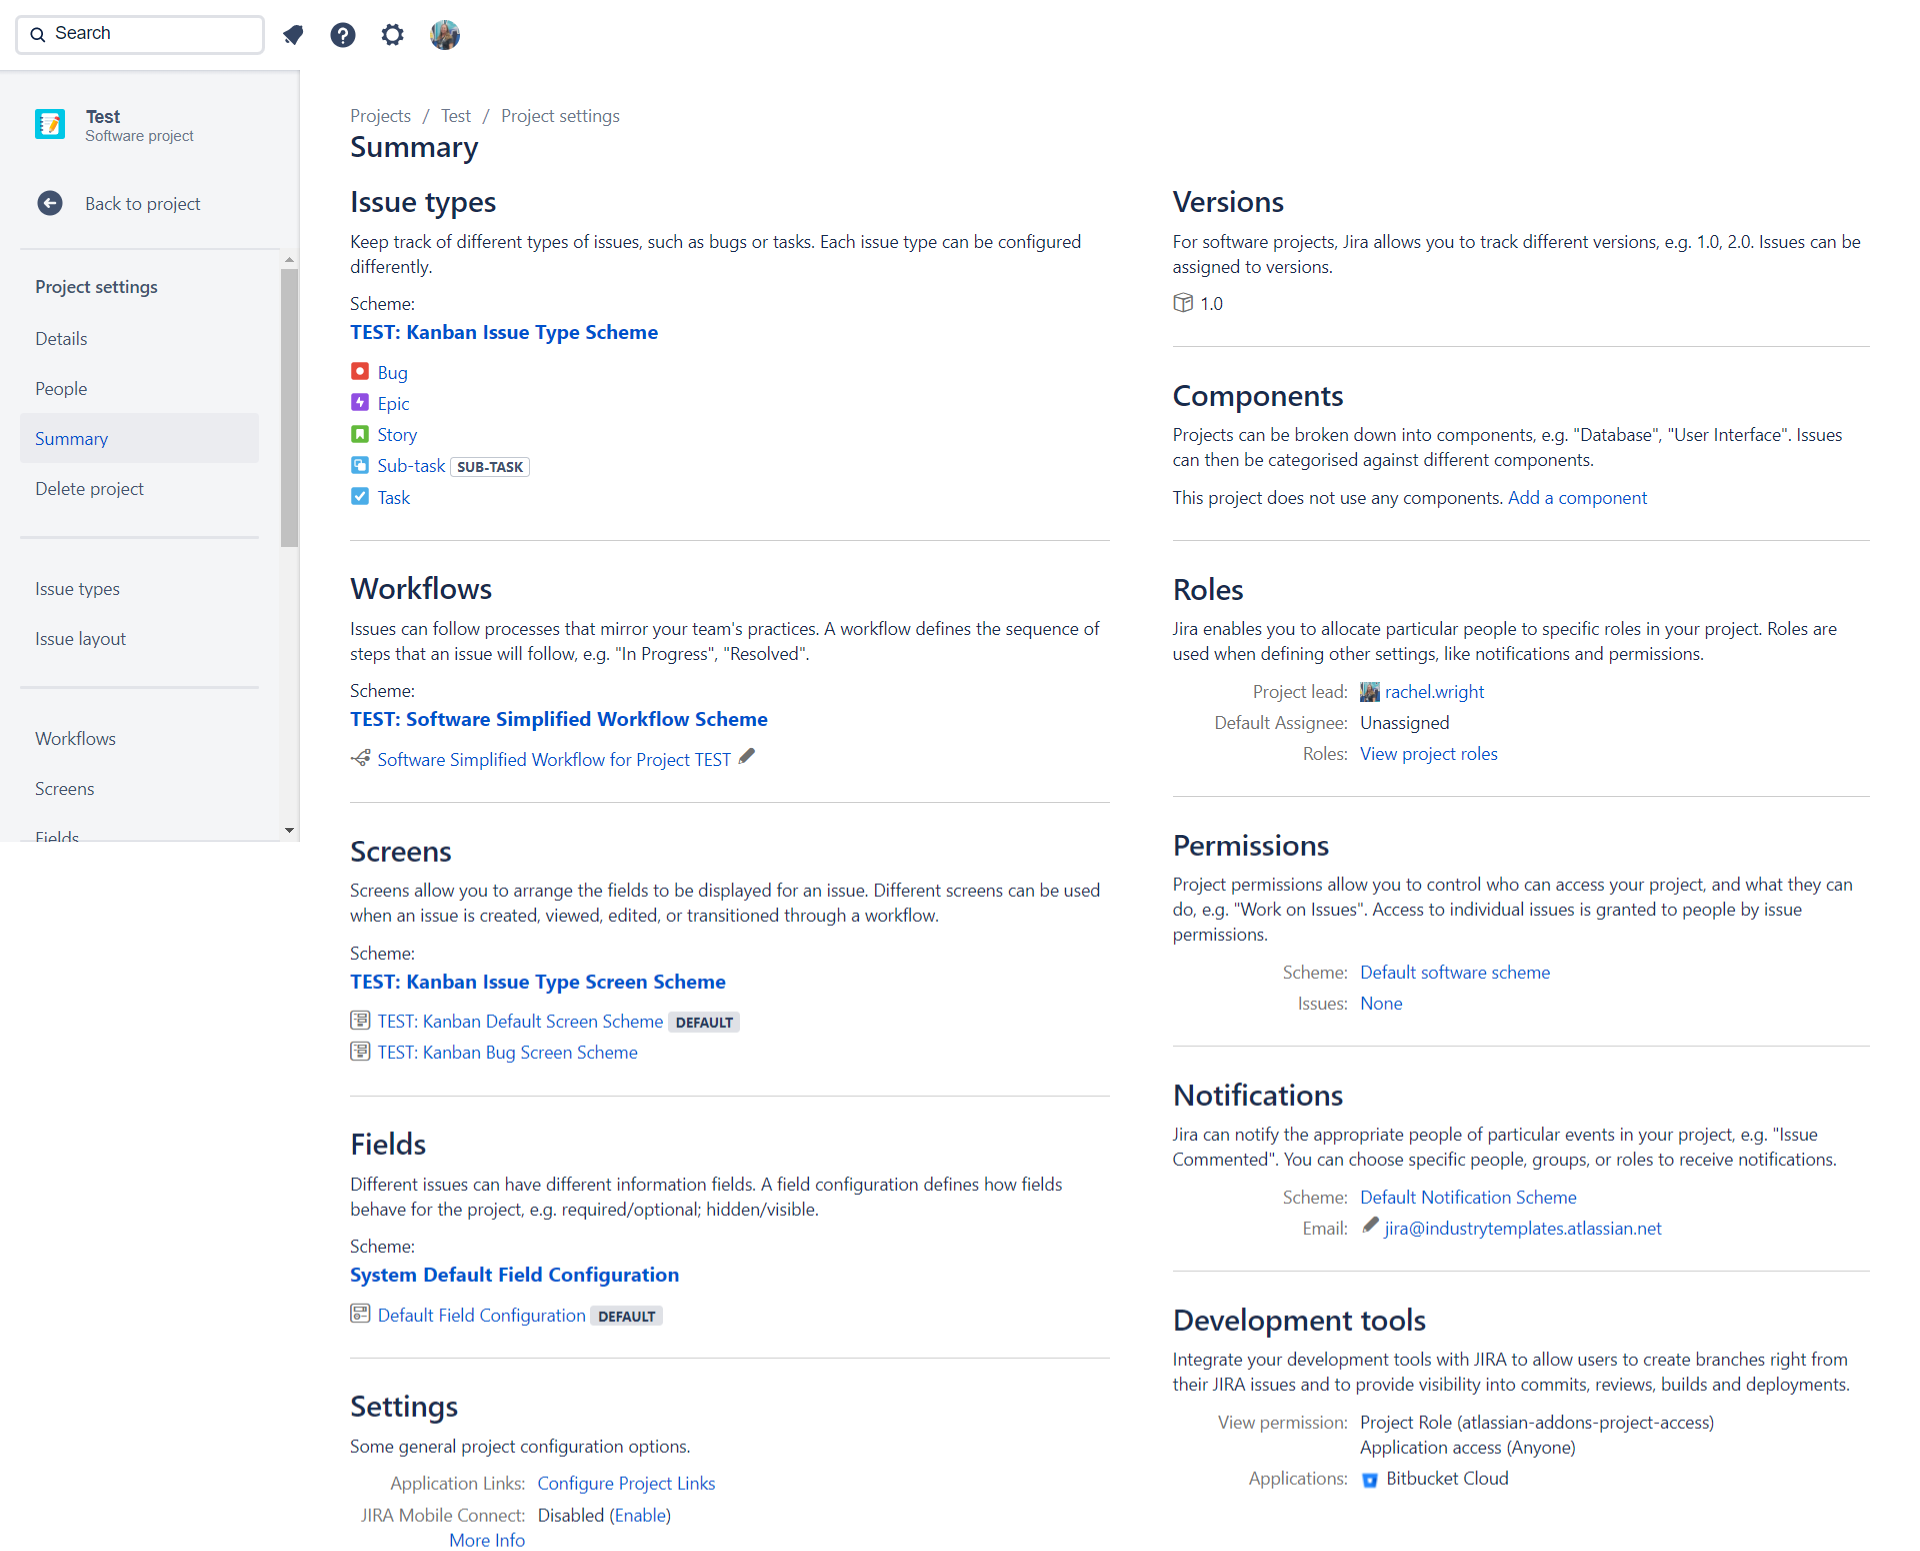Open TEST: Software Simplified Workflow Scheme
1920x1551 pixels.
559,719
